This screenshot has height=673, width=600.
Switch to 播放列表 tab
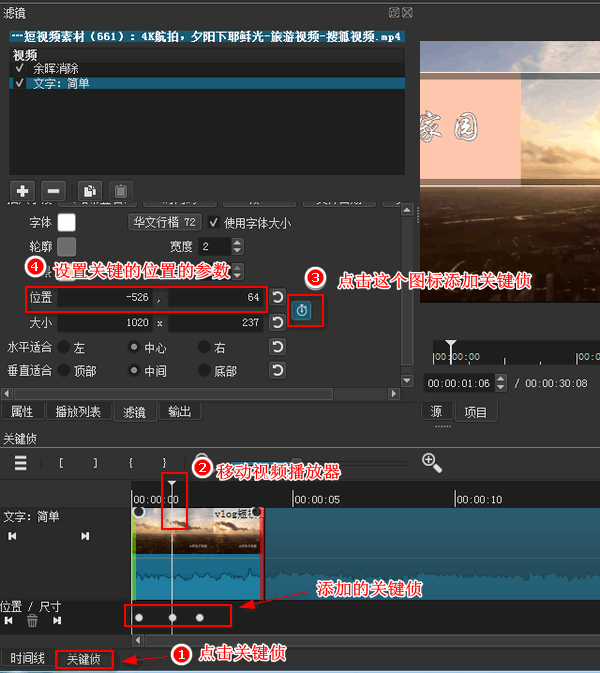coord(78,412)
